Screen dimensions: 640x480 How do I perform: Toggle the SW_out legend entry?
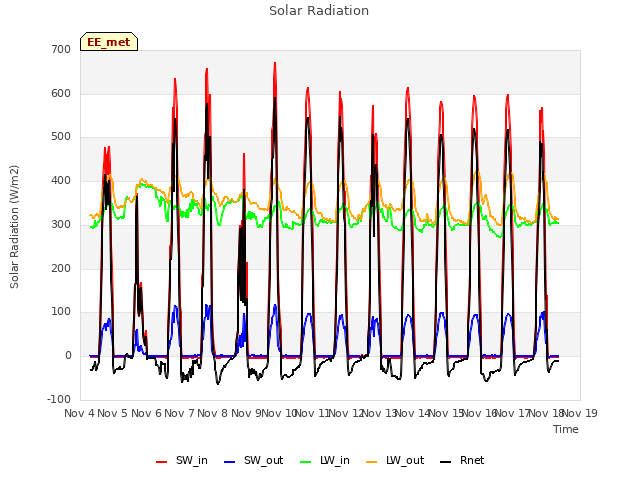[253, 461]
